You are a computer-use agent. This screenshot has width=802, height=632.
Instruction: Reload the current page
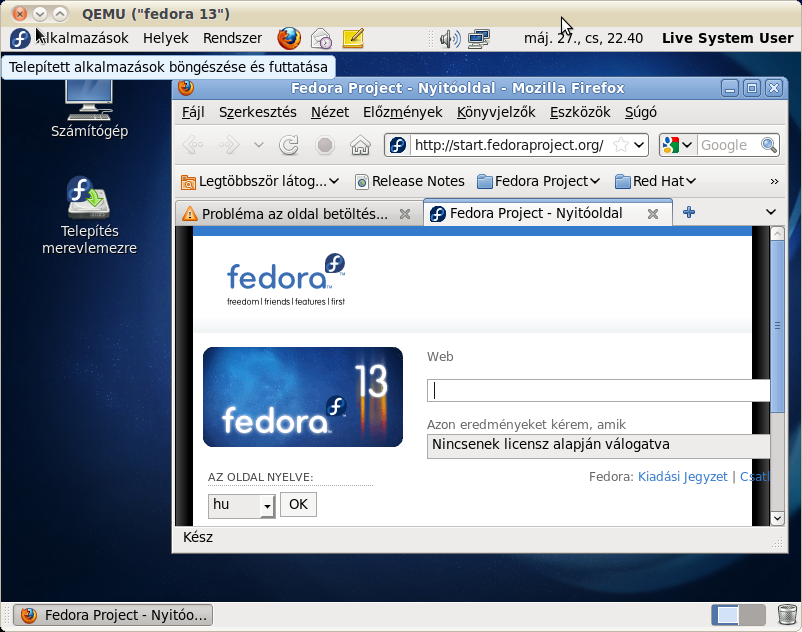pos(289,145)
